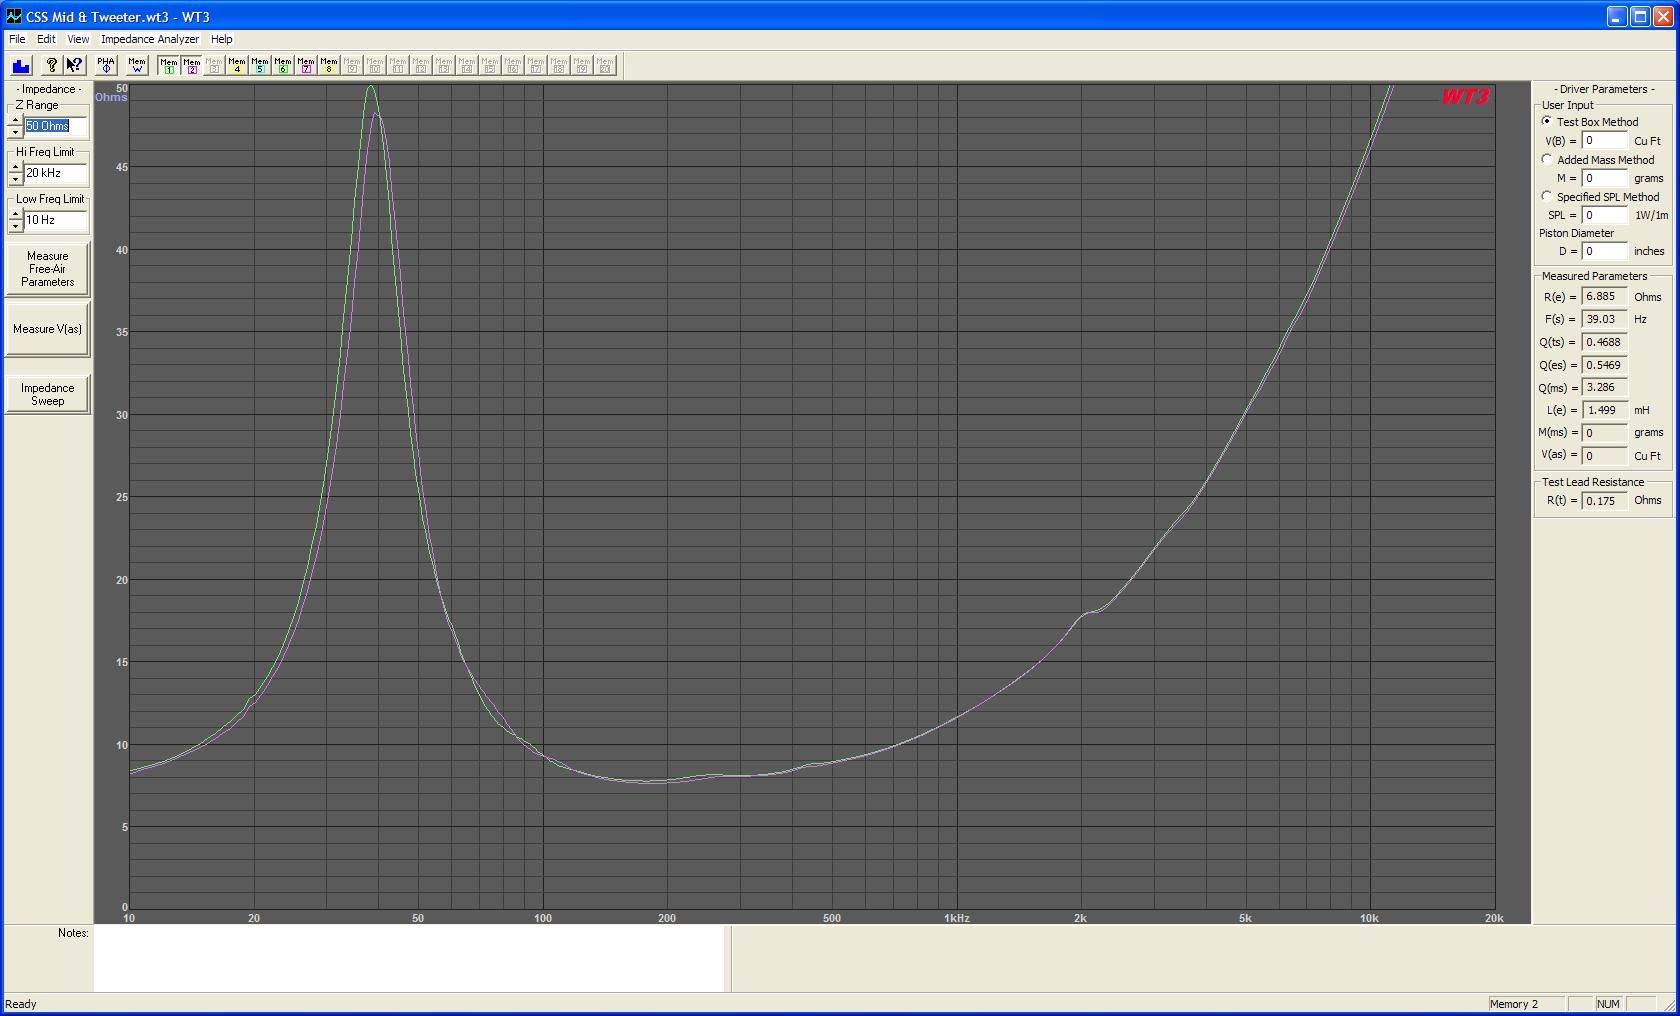The width and height of the screenshot is (1680, 1016).
Task: Decrease Z Range with down arrow
Action: [x=15, y=132]
